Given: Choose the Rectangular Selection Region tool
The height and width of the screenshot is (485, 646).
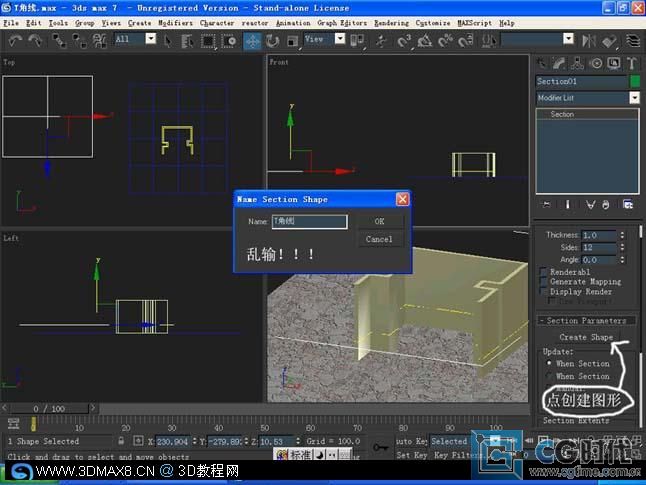Looking at the screenshot, I should coord(208,41).
